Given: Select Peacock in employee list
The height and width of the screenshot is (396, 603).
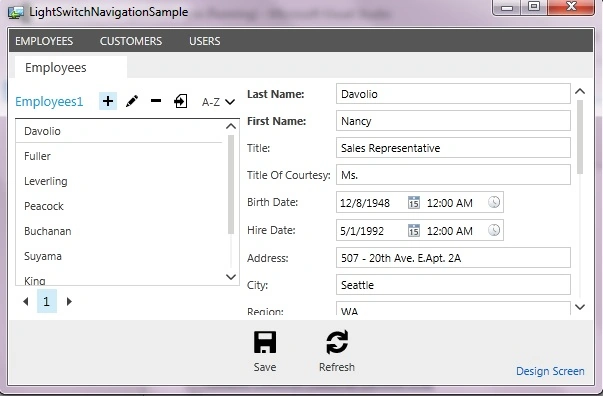Looking at the screenshot, I should pyautogui.click(x=119, y=206).
